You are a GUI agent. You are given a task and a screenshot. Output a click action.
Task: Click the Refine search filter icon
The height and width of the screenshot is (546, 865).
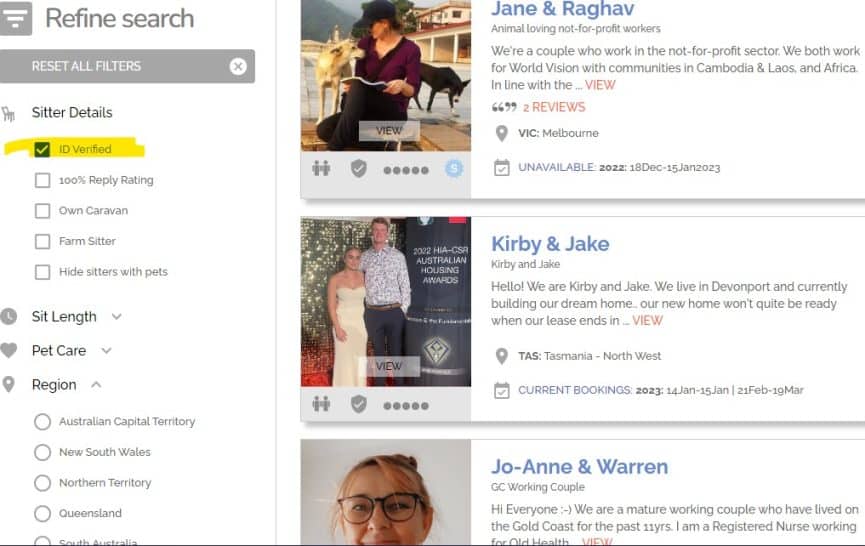point(16,18)
